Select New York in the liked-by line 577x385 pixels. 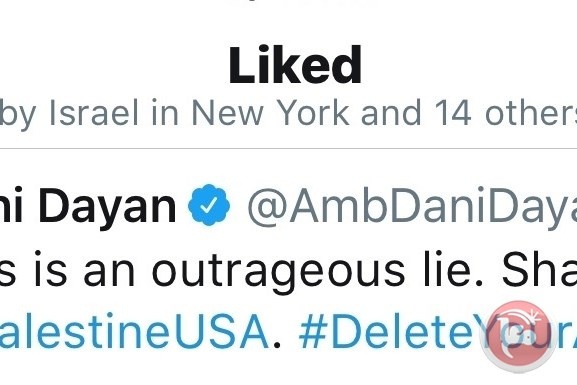(x=270, y=112)
